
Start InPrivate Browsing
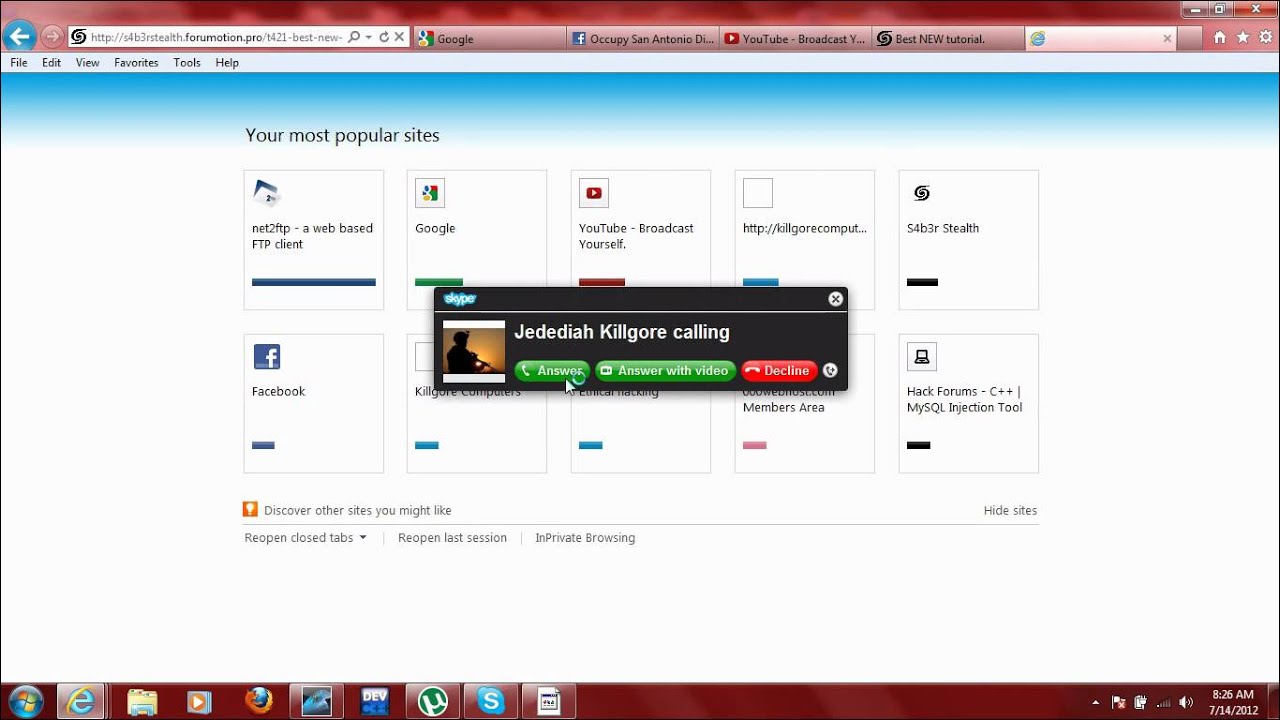pos(585,538)
